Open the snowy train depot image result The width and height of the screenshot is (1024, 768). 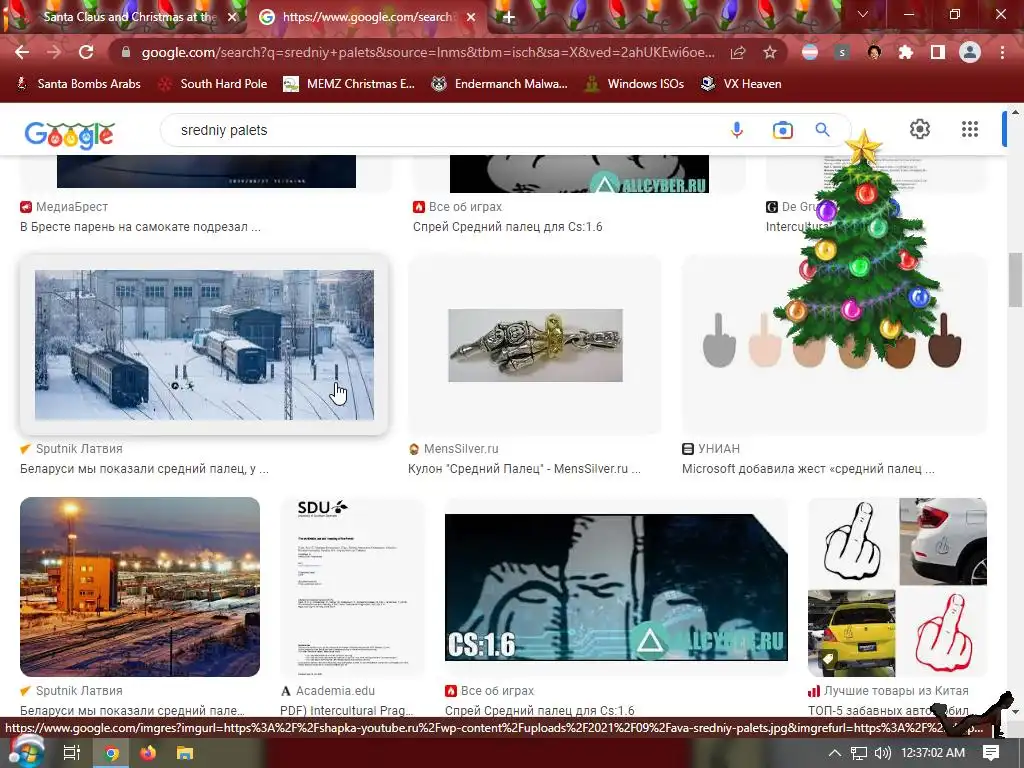[x=204, y=345]
